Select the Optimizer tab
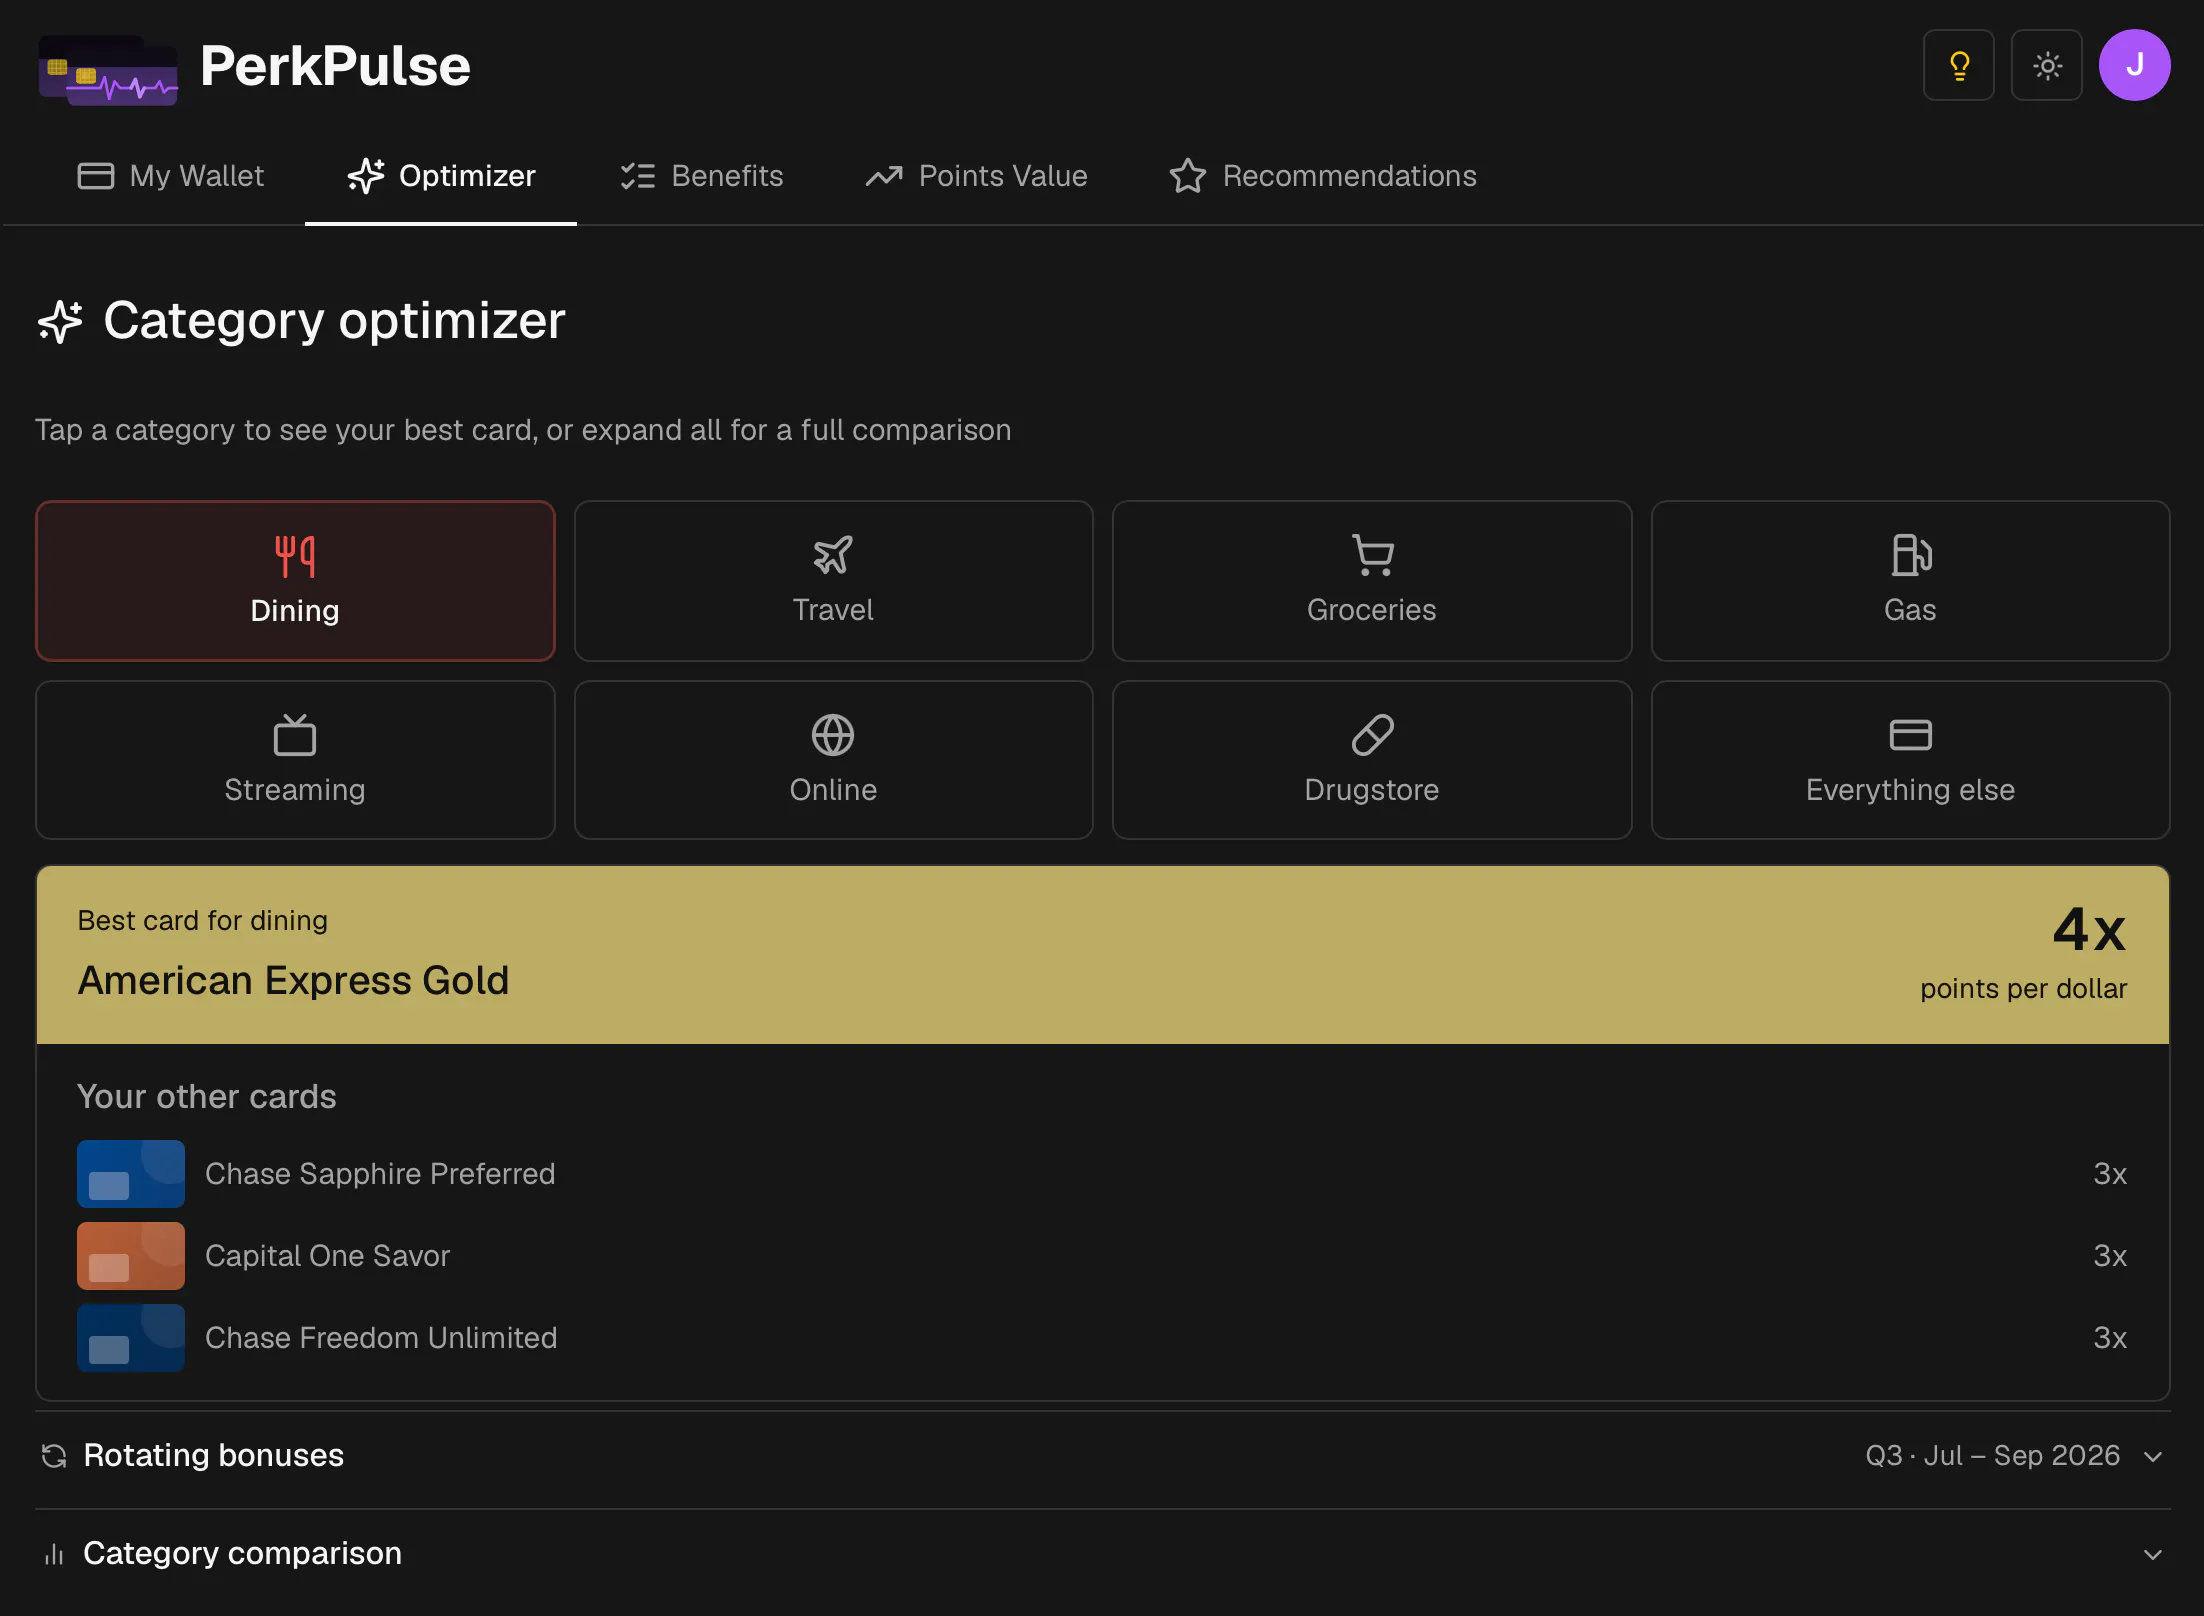This screenshot has height=1616, width=2204. tap(441, 176)
